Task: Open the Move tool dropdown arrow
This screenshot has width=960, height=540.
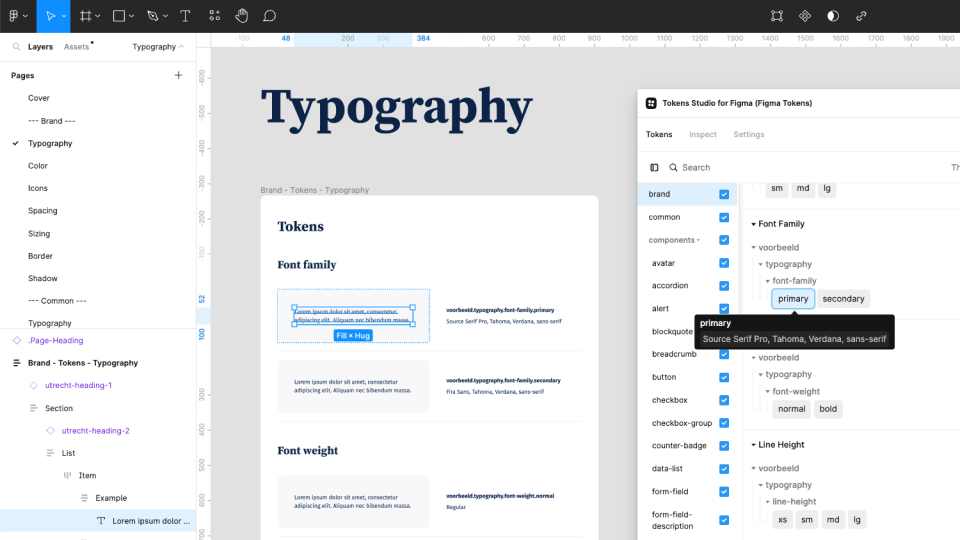Action: coord(64,16)
